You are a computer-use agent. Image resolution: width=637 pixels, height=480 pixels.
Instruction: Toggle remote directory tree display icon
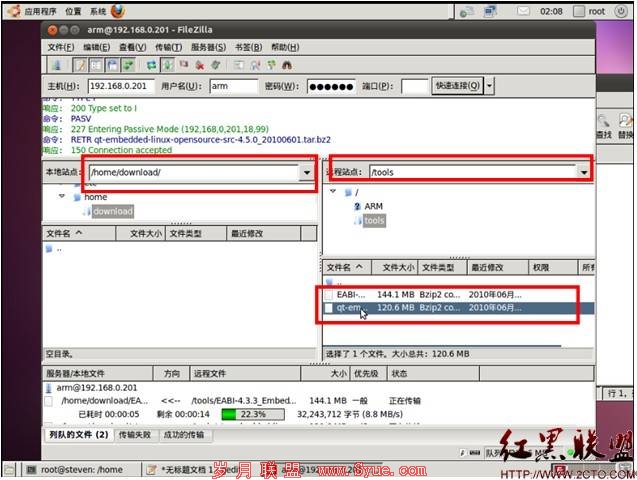112,65
